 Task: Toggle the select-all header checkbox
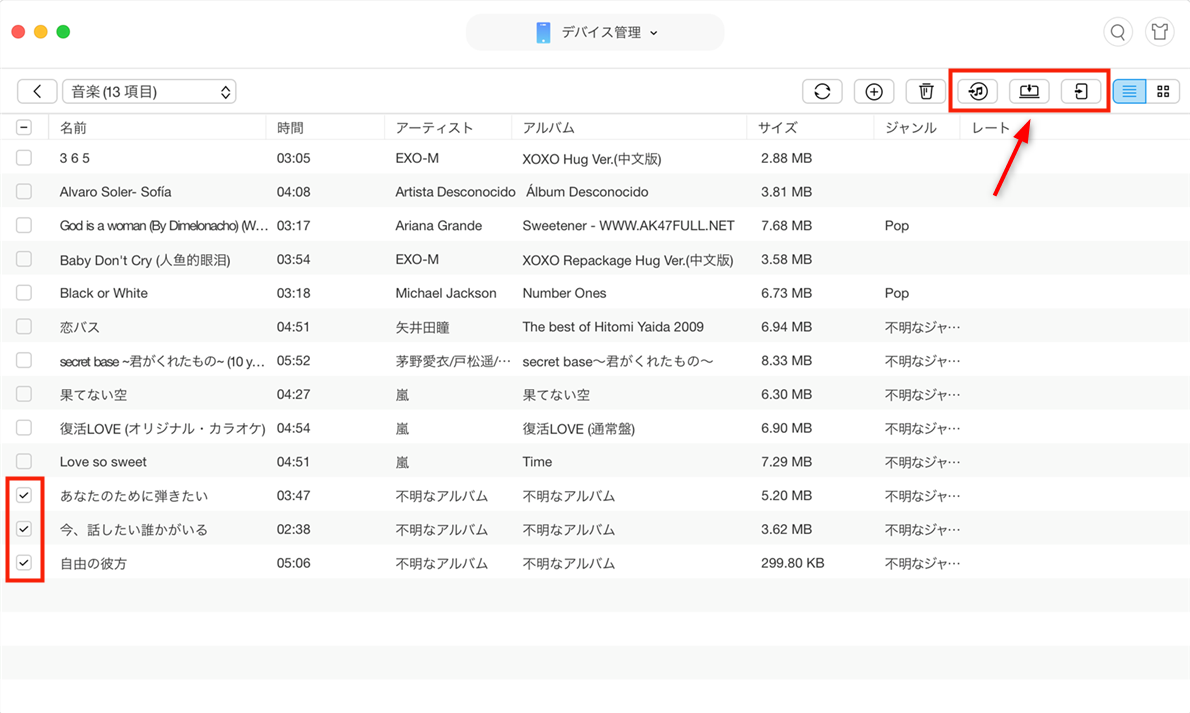(24, 128)
